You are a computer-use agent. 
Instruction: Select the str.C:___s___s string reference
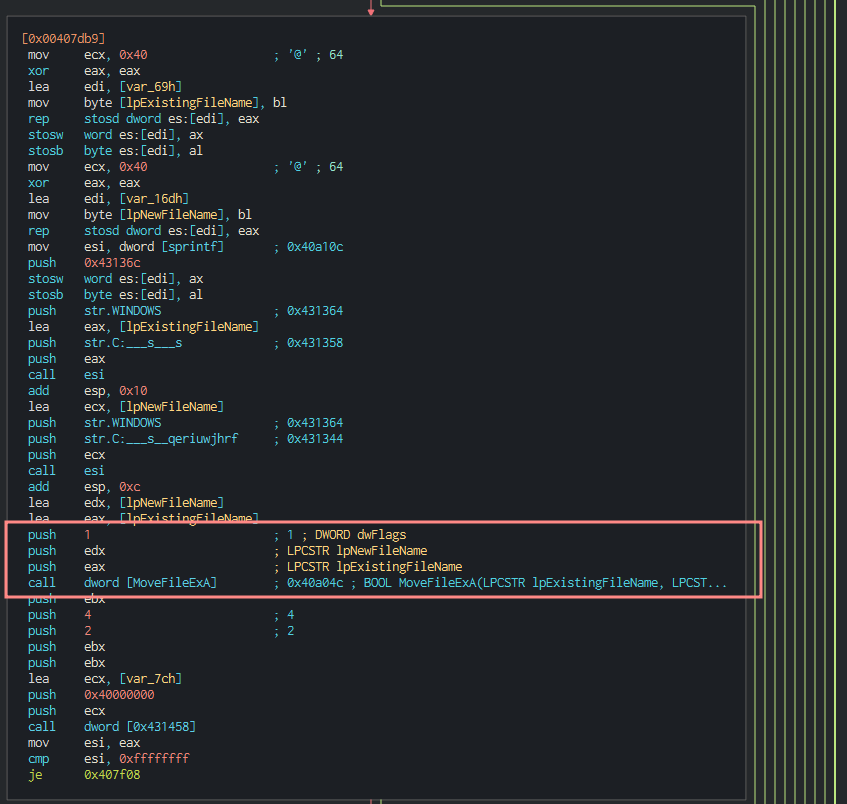click(132, 343)
